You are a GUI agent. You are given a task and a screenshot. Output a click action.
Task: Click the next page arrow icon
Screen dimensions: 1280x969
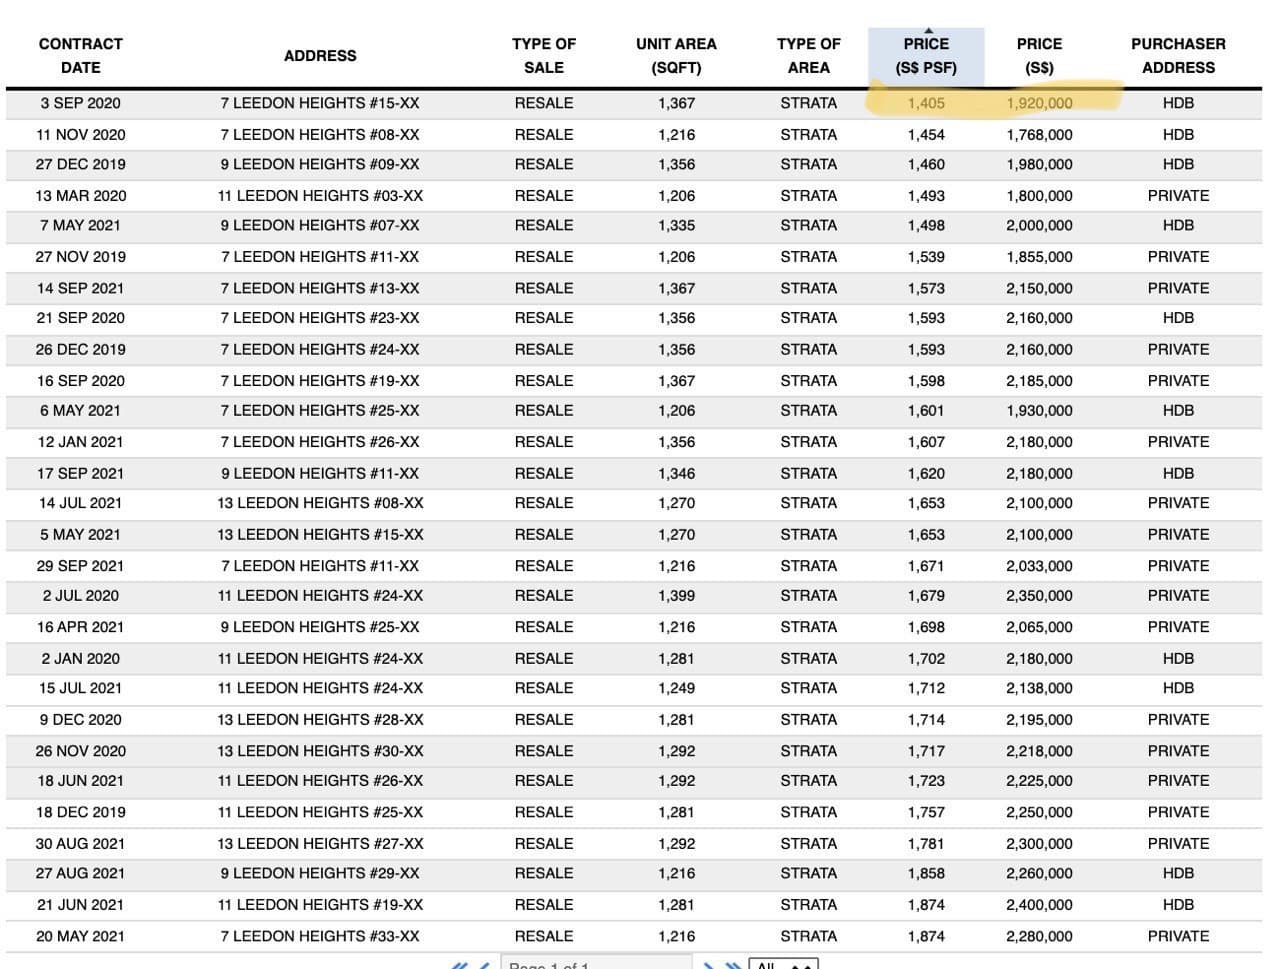coord(709,965)
